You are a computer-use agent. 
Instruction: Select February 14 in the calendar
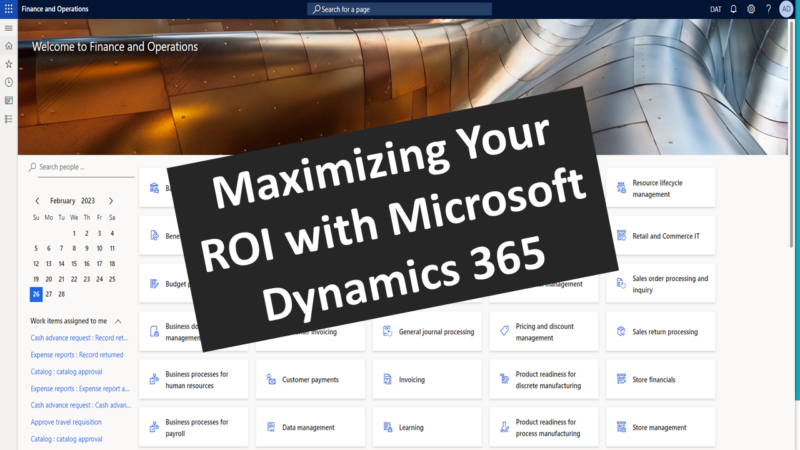coord(61,264)
